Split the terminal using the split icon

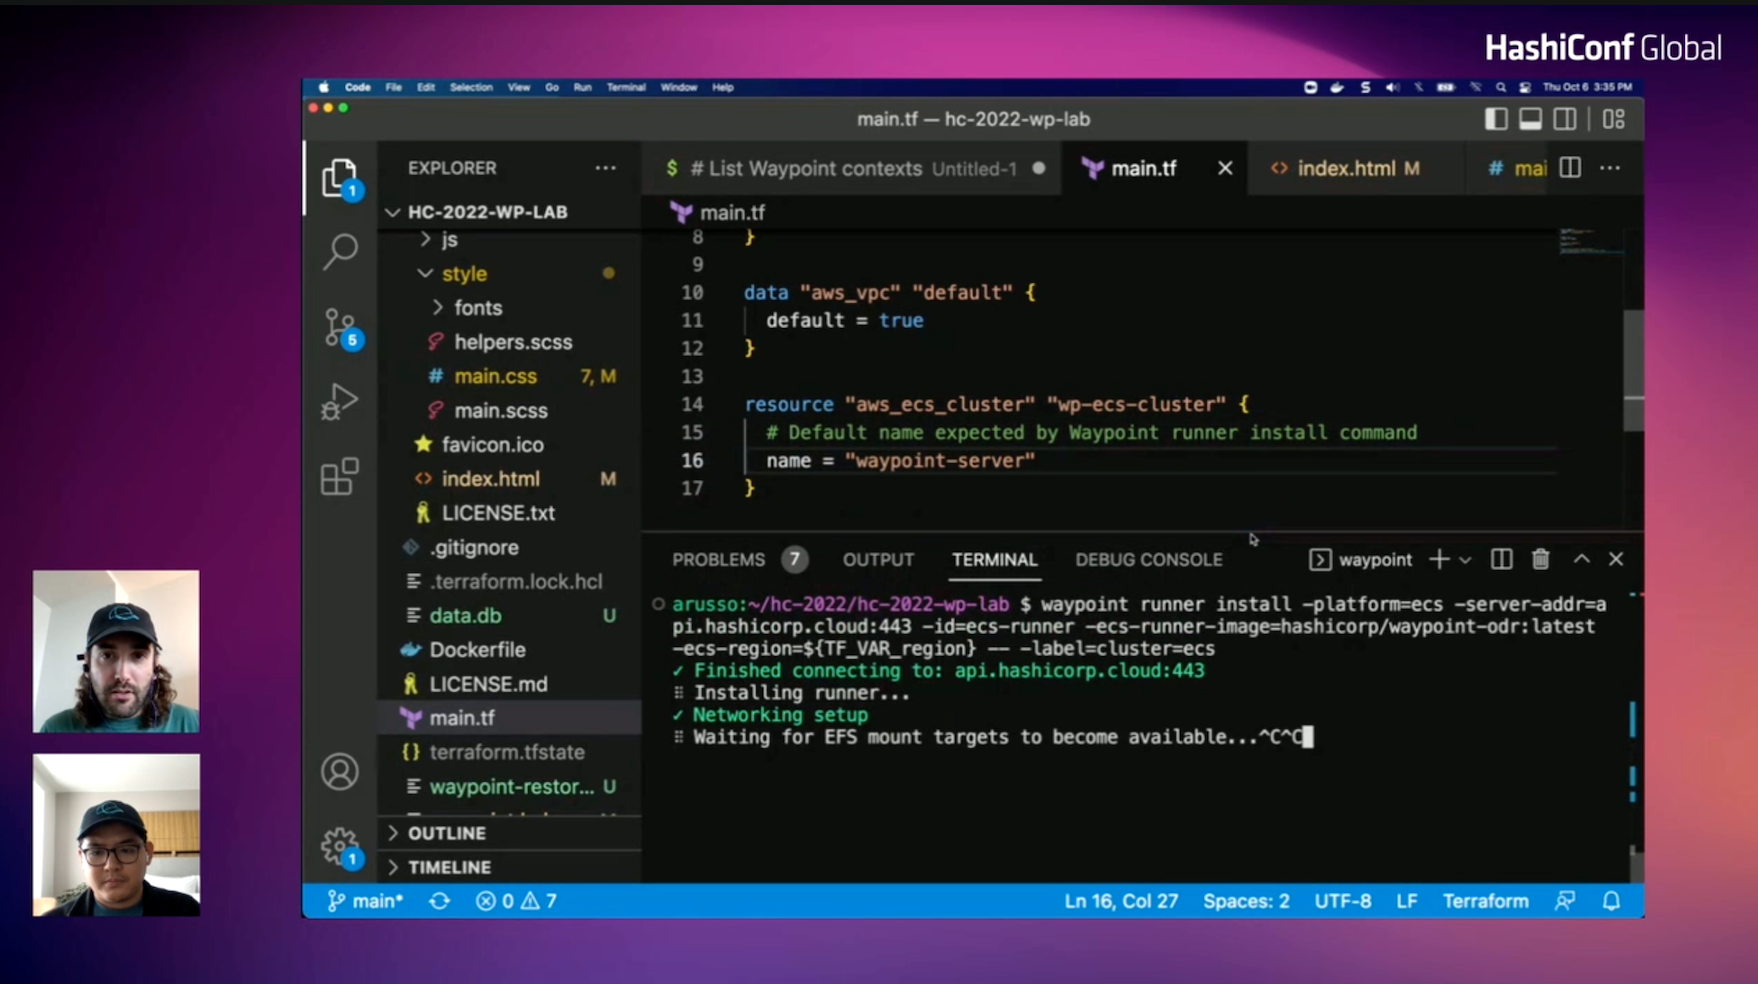pyautogui.click(x=1500, y=560)
